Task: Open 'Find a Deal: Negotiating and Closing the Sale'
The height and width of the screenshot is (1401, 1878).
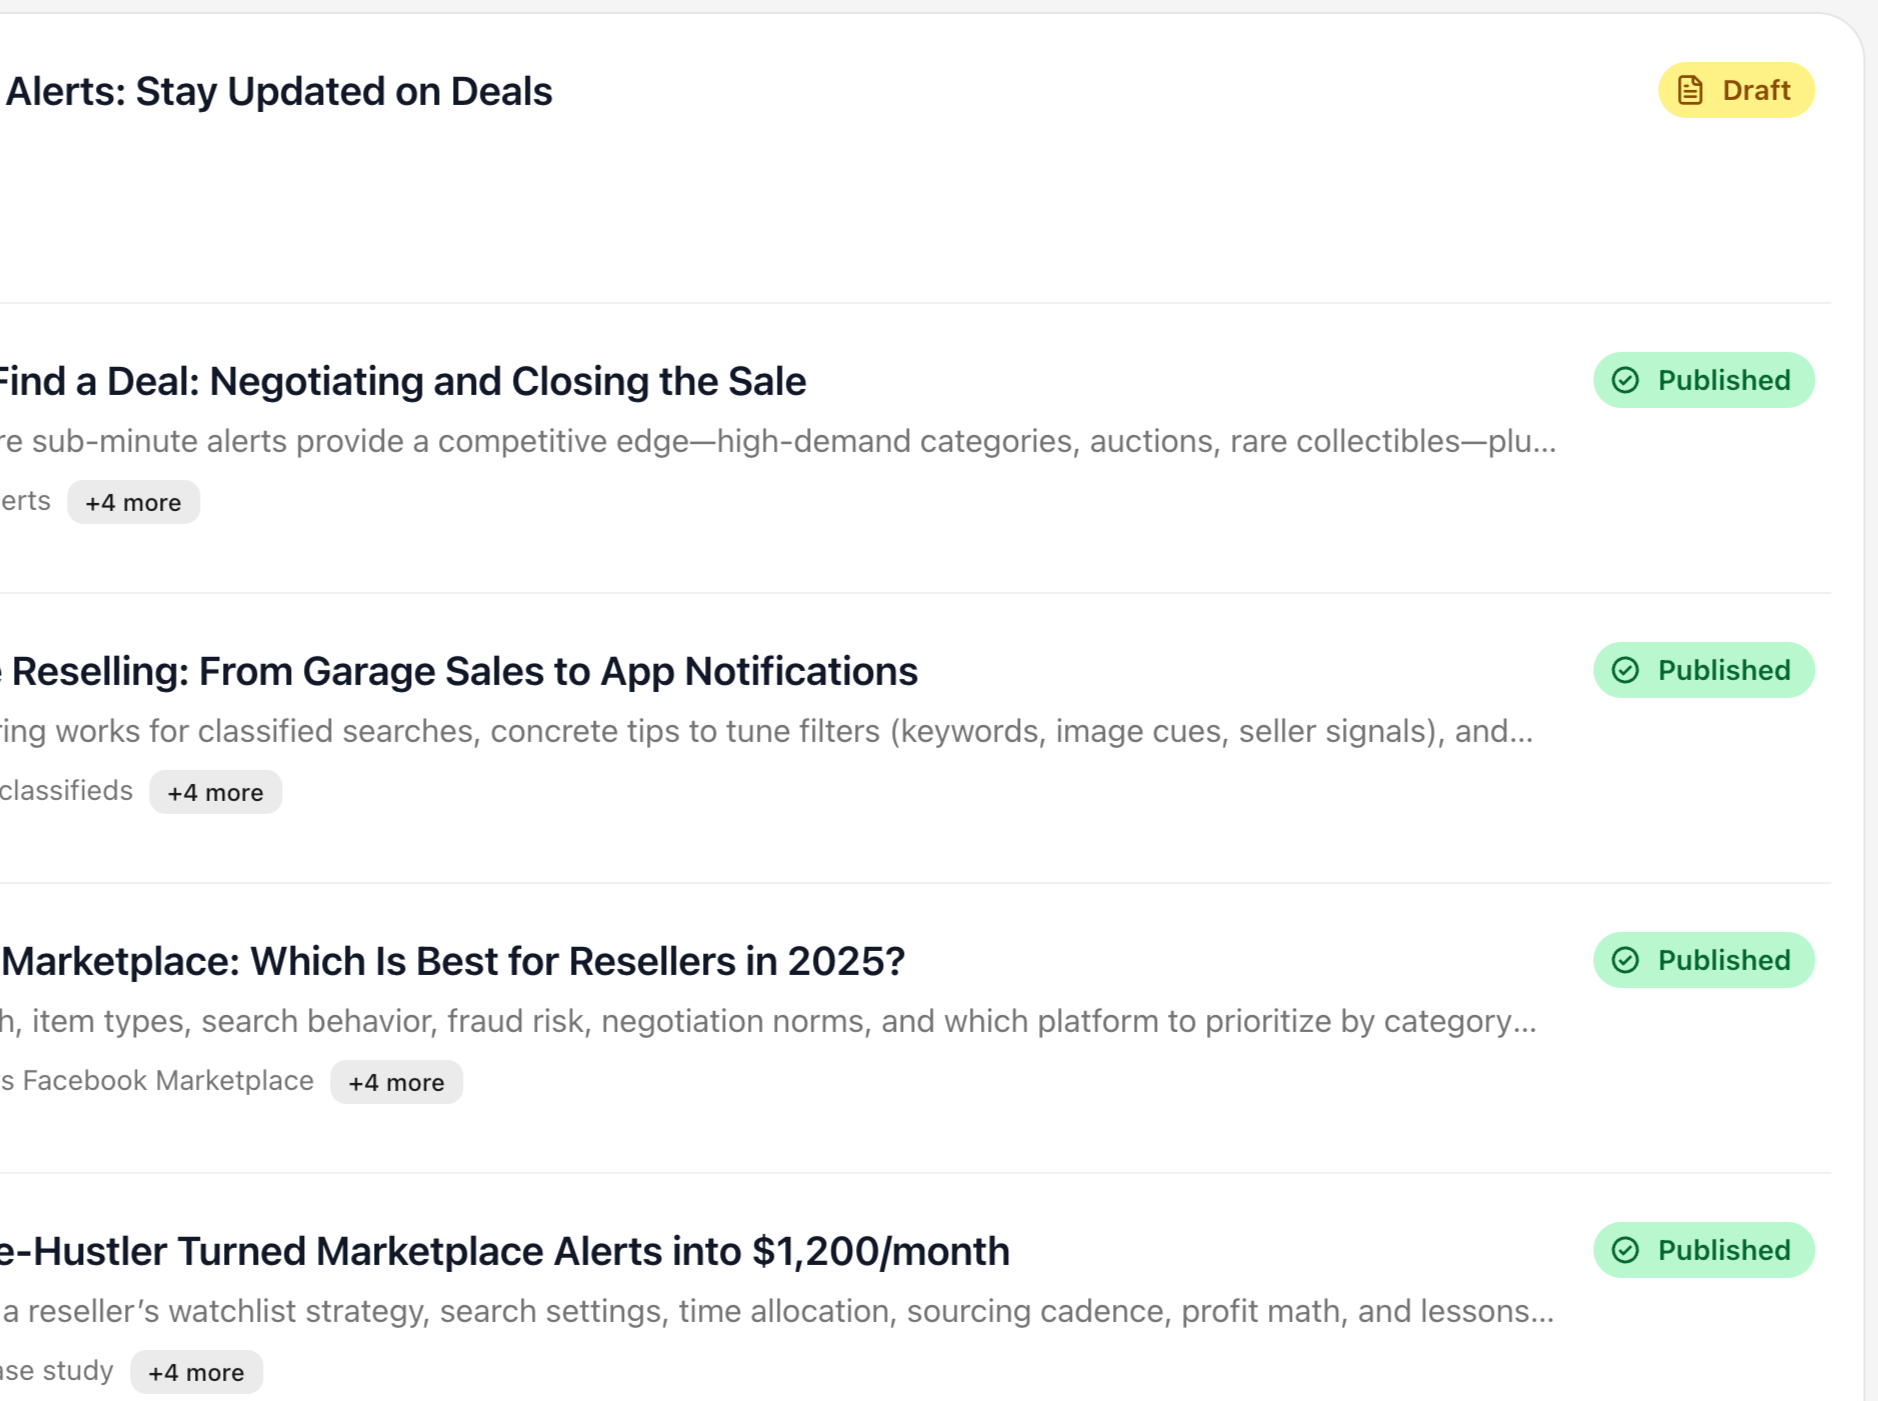Action: tap(402, 381)
